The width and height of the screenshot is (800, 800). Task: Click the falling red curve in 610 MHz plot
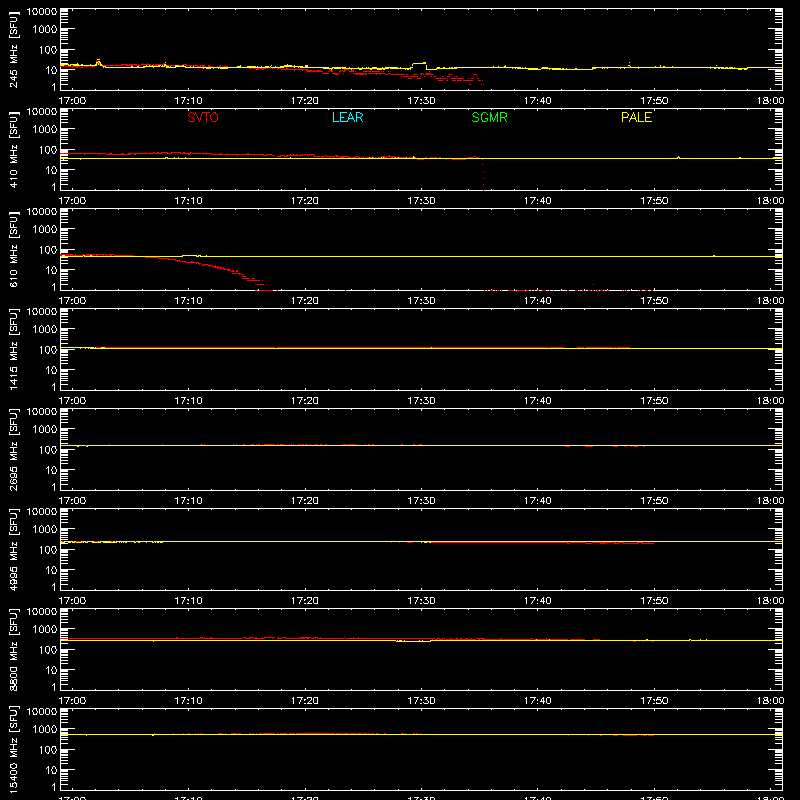209,271
